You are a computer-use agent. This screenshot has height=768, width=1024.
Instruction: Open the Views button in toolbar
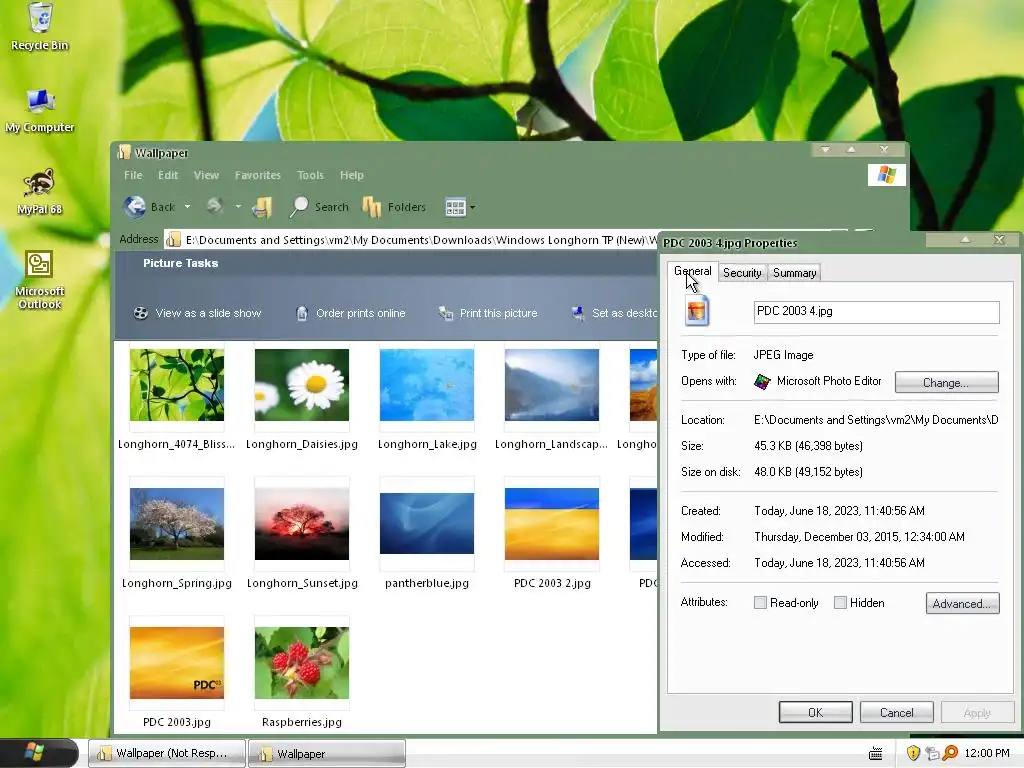[455, 208]
